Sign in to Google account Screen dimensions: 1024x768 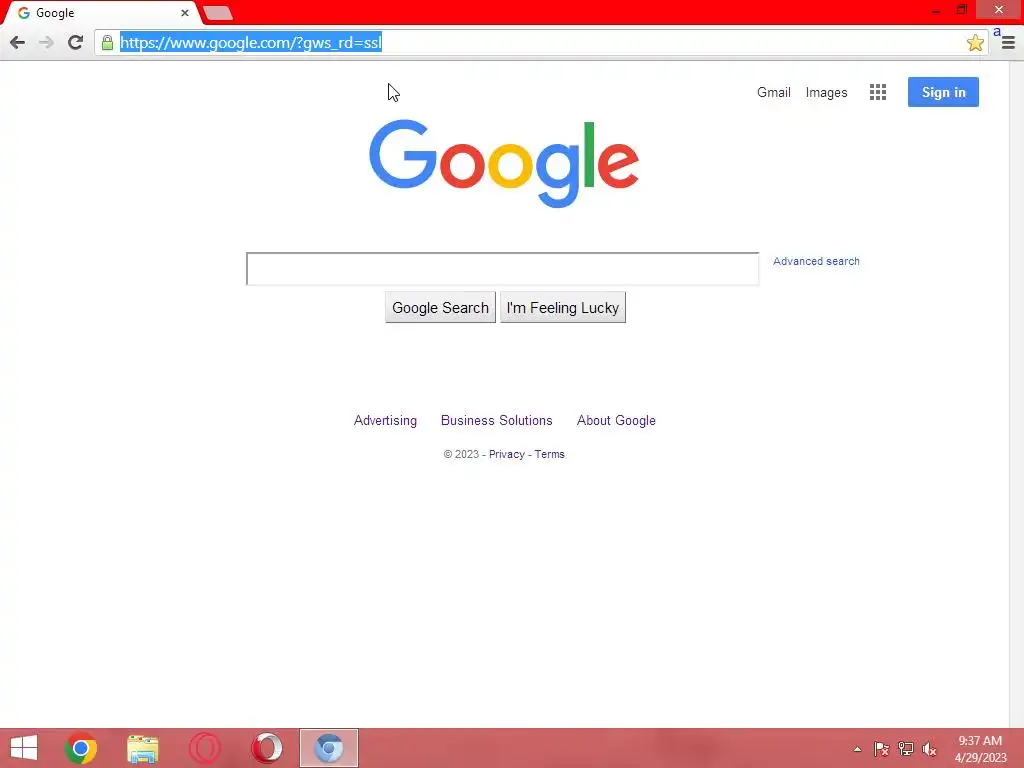tap(943, 92)
